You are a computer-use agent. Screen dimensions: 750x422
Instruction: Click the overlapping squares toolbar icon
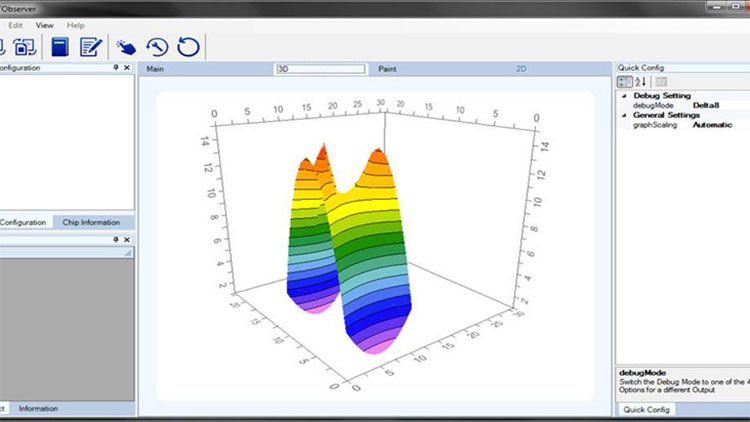pos(25,46)
